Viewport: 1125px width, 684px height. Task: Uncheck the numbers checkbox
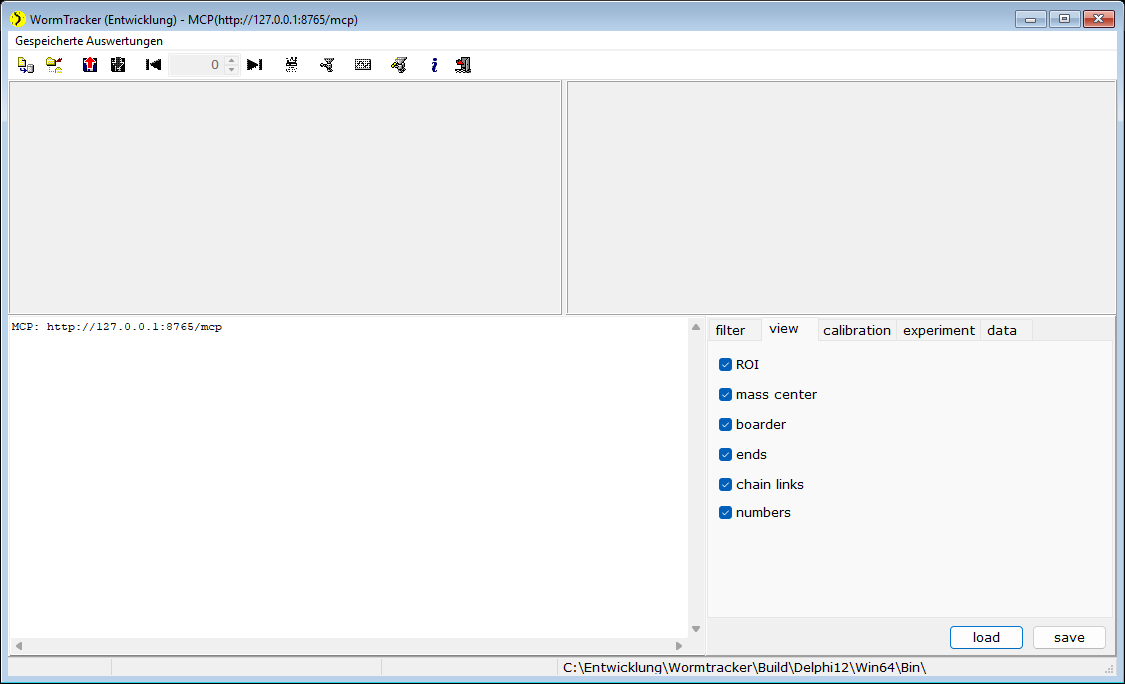pos(725,512)
